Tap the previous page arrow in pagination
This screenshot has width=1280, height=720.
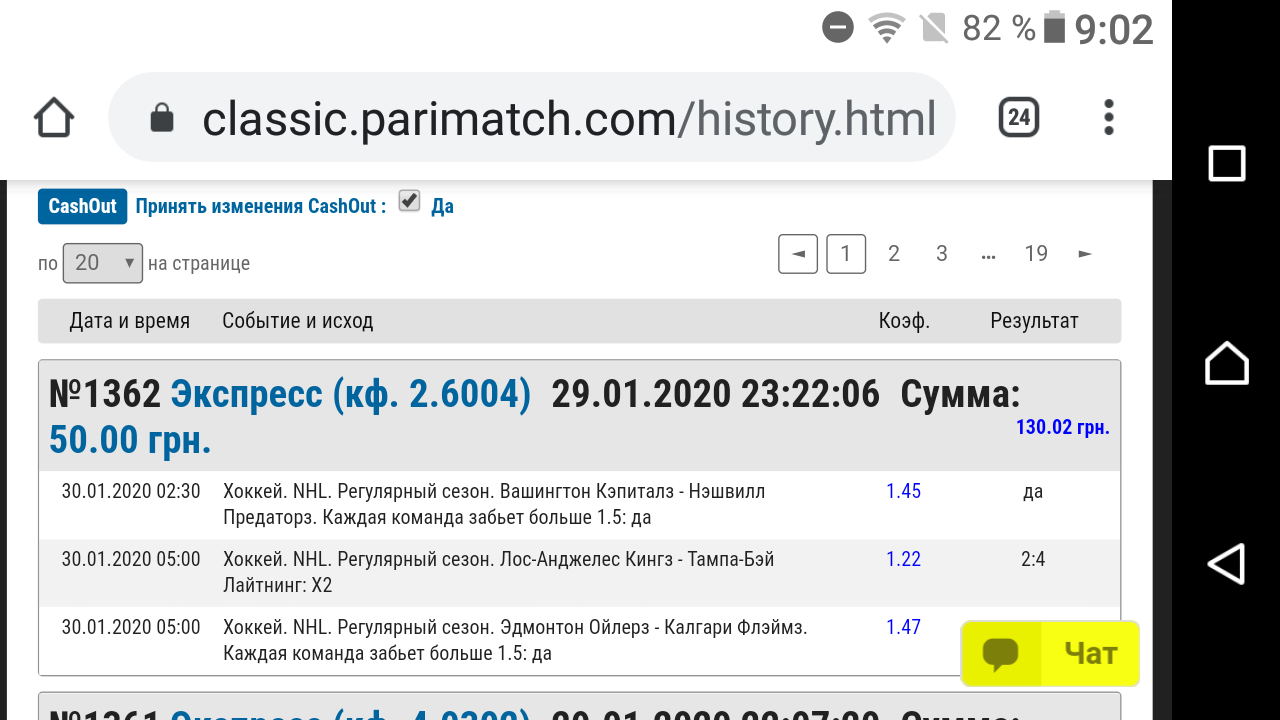[x=797, y=253]
